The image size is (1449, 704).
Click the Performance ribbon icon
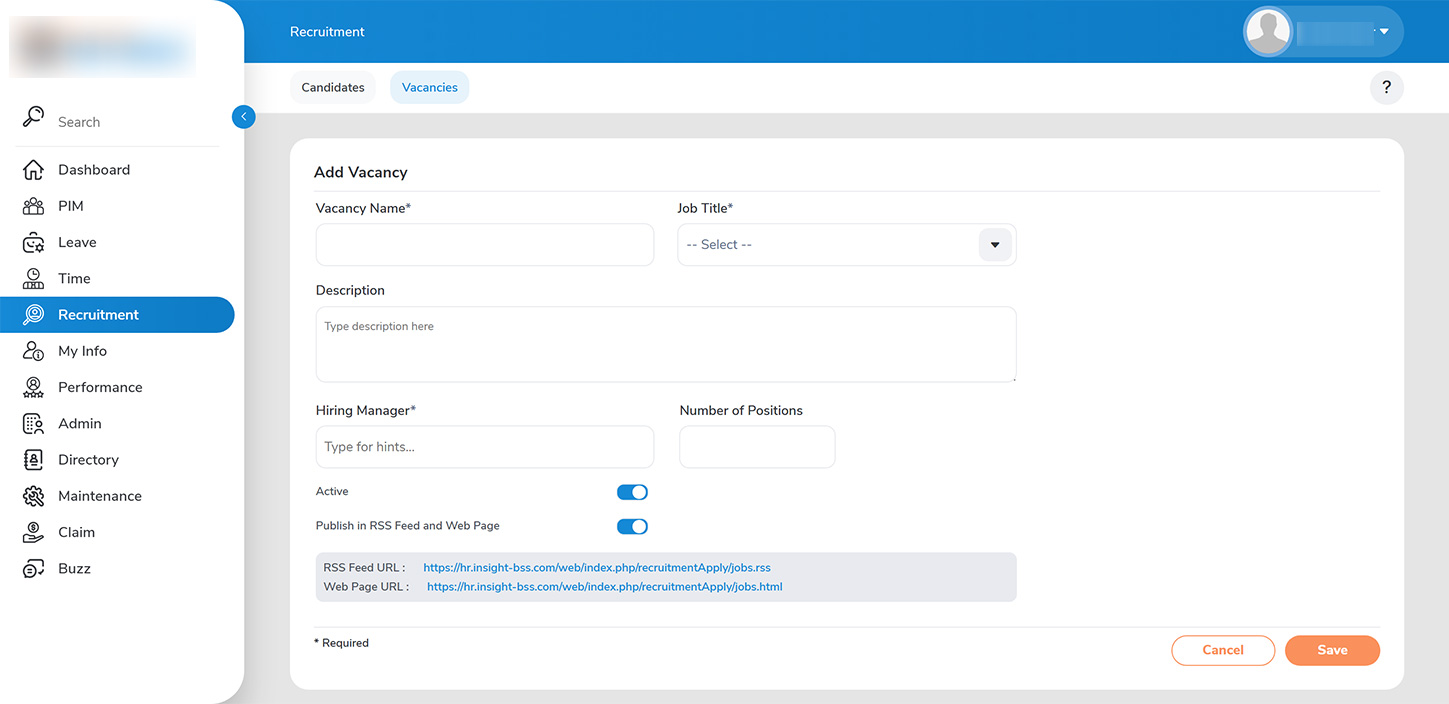tap(33, 387)
